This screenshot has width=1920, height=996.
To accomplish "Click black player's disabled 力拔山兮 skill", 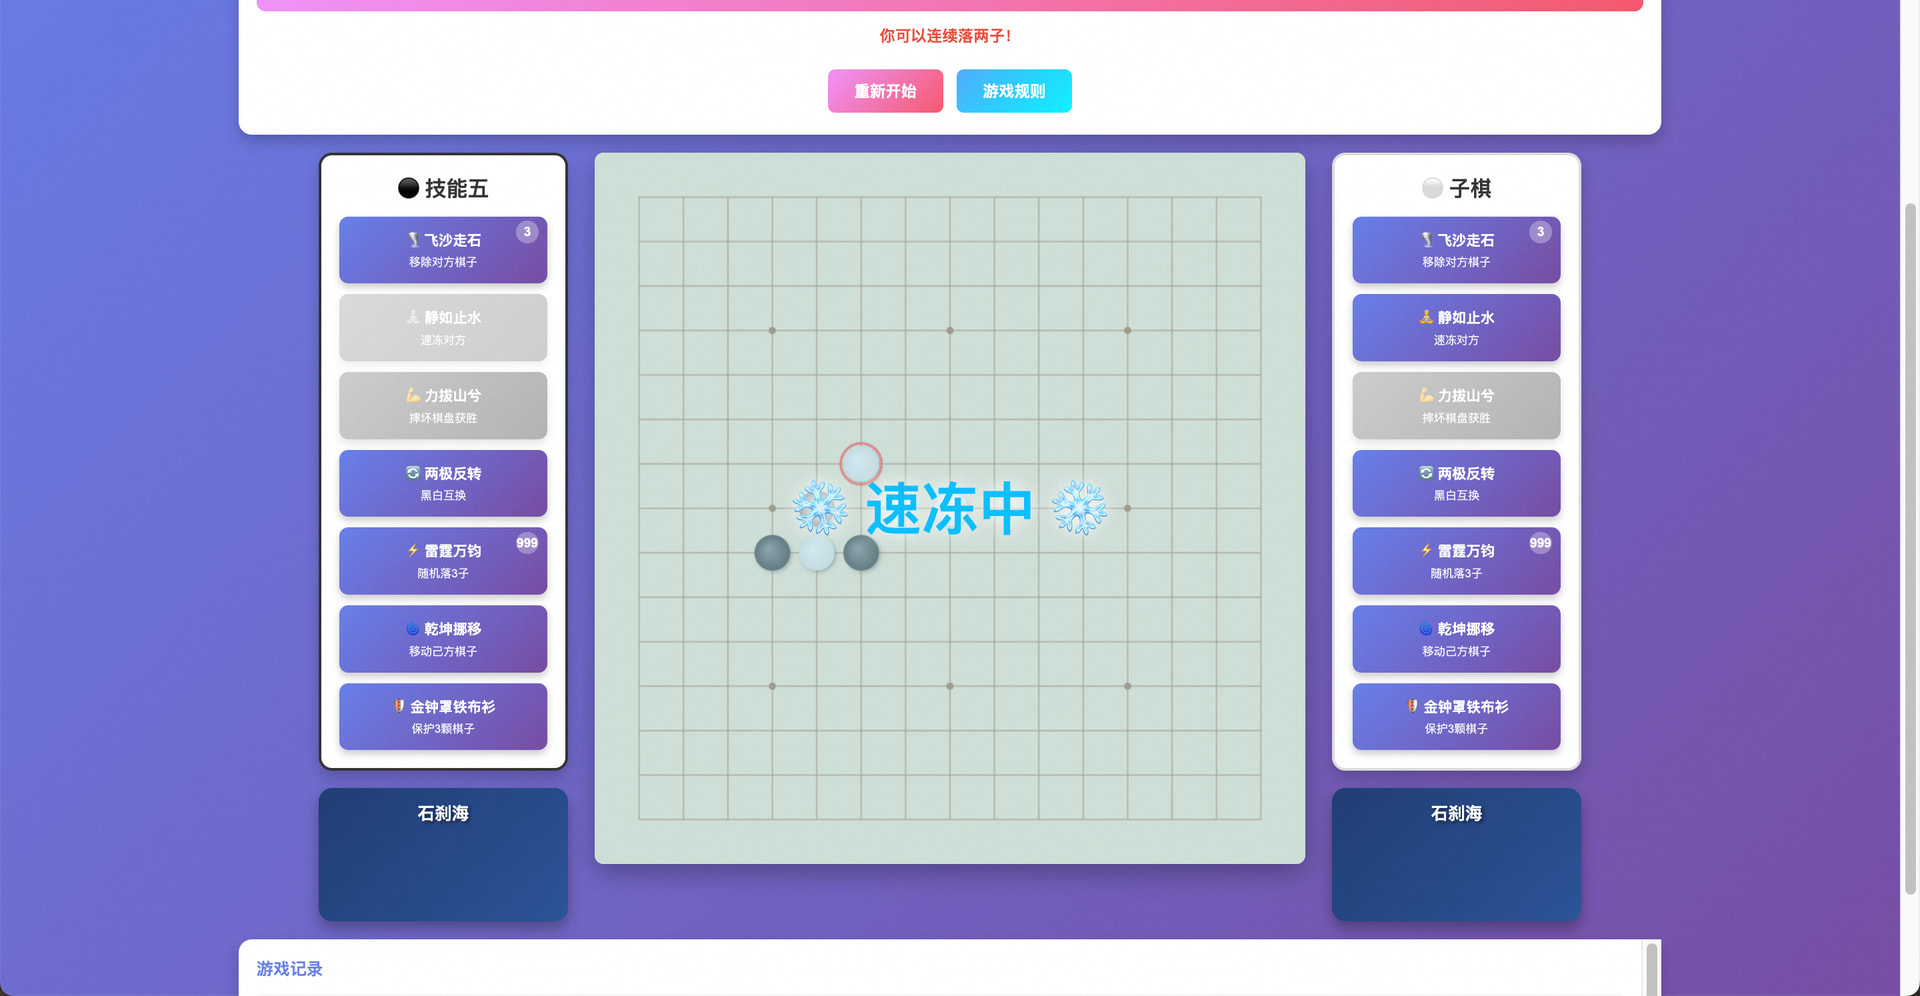I will pos(442,406).
